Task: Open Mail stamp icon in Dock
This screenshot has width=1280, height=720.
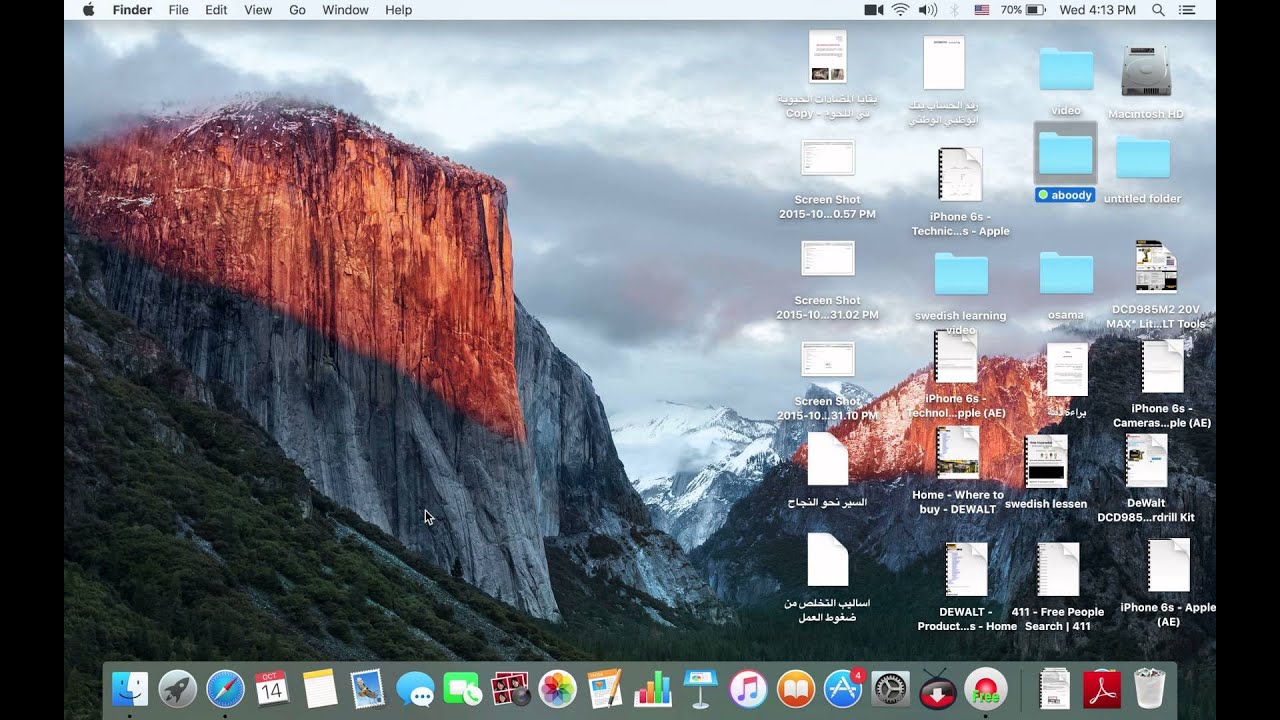Action: click(x=368, y=689)
